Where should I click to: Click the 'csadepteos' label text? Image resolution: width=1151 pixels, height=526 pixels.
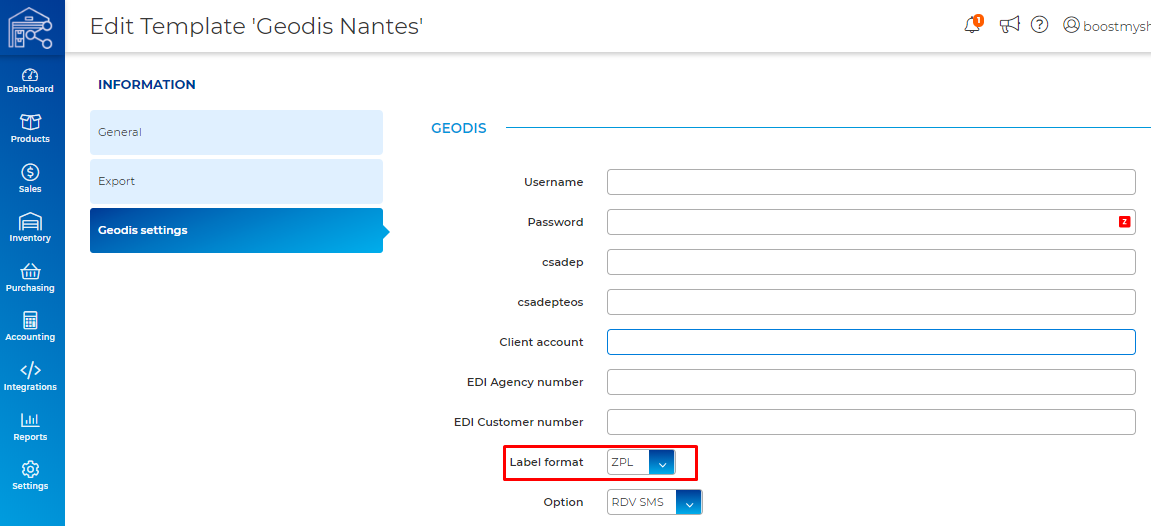[551, 302]
